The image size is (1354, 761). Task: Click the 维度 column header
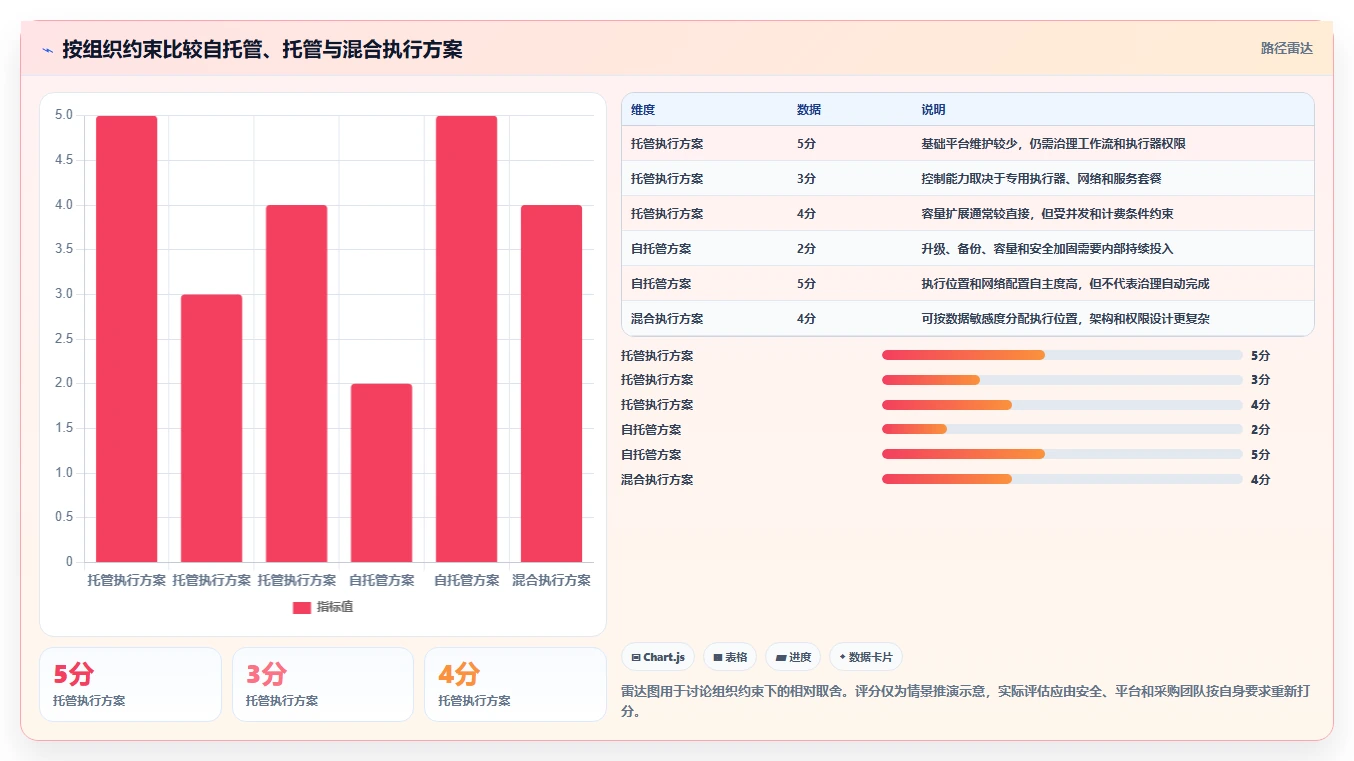(643, 110)
